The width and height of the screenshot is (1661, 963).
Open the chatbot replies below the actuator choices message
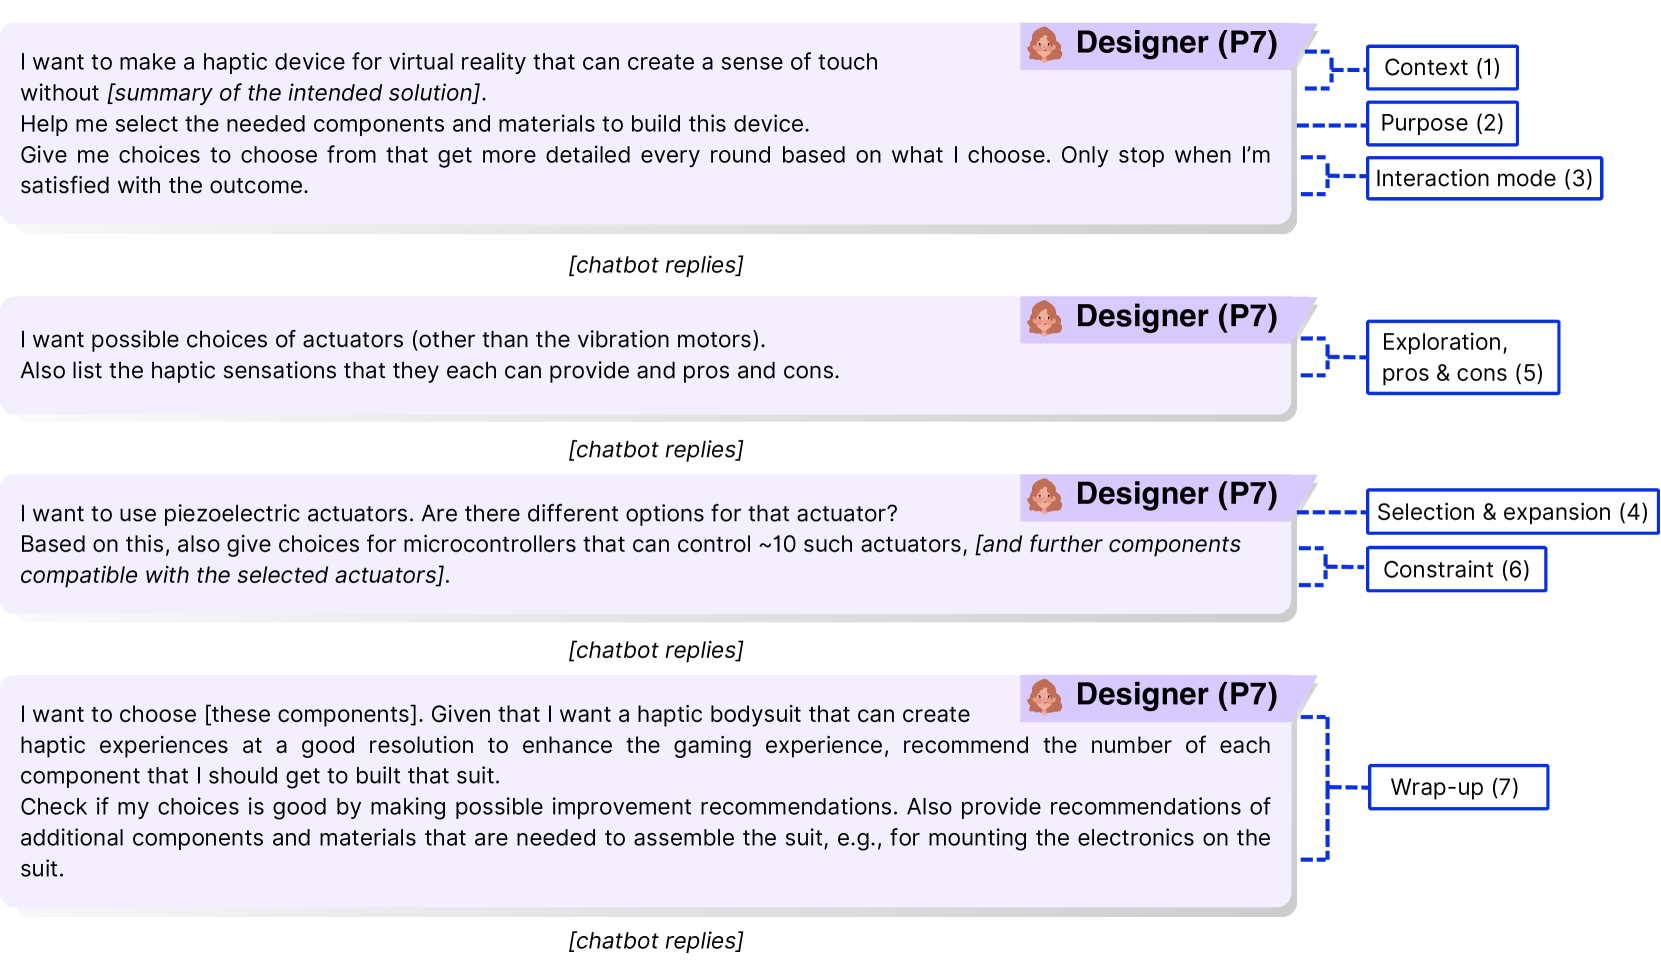(656, 450)
